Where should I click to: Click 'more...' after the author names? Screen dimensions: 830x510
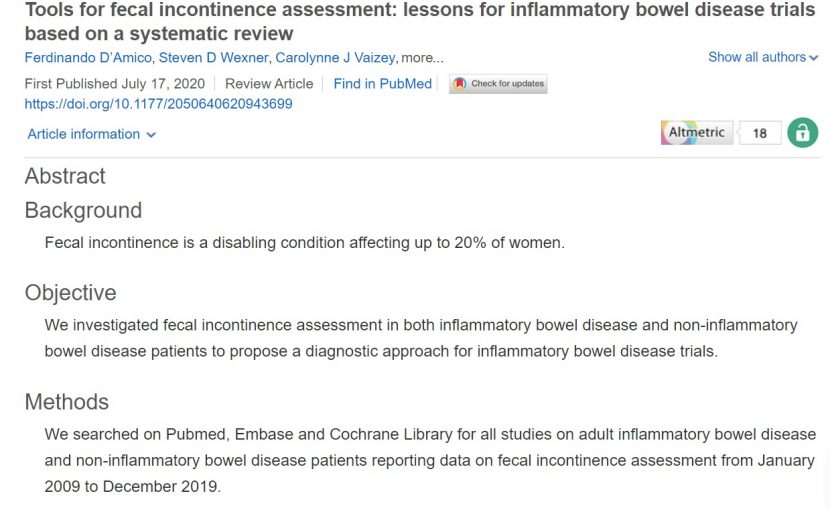click(x=422, y=58)
